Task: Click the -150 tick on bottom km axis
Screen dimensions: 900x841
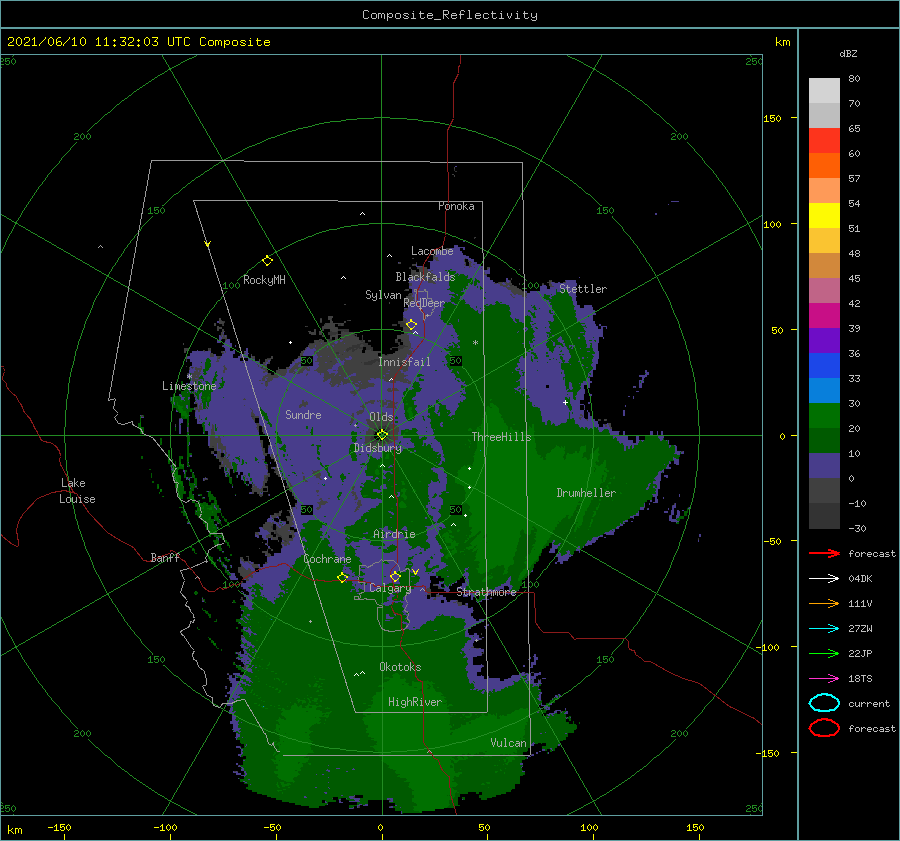Action: 59,827
